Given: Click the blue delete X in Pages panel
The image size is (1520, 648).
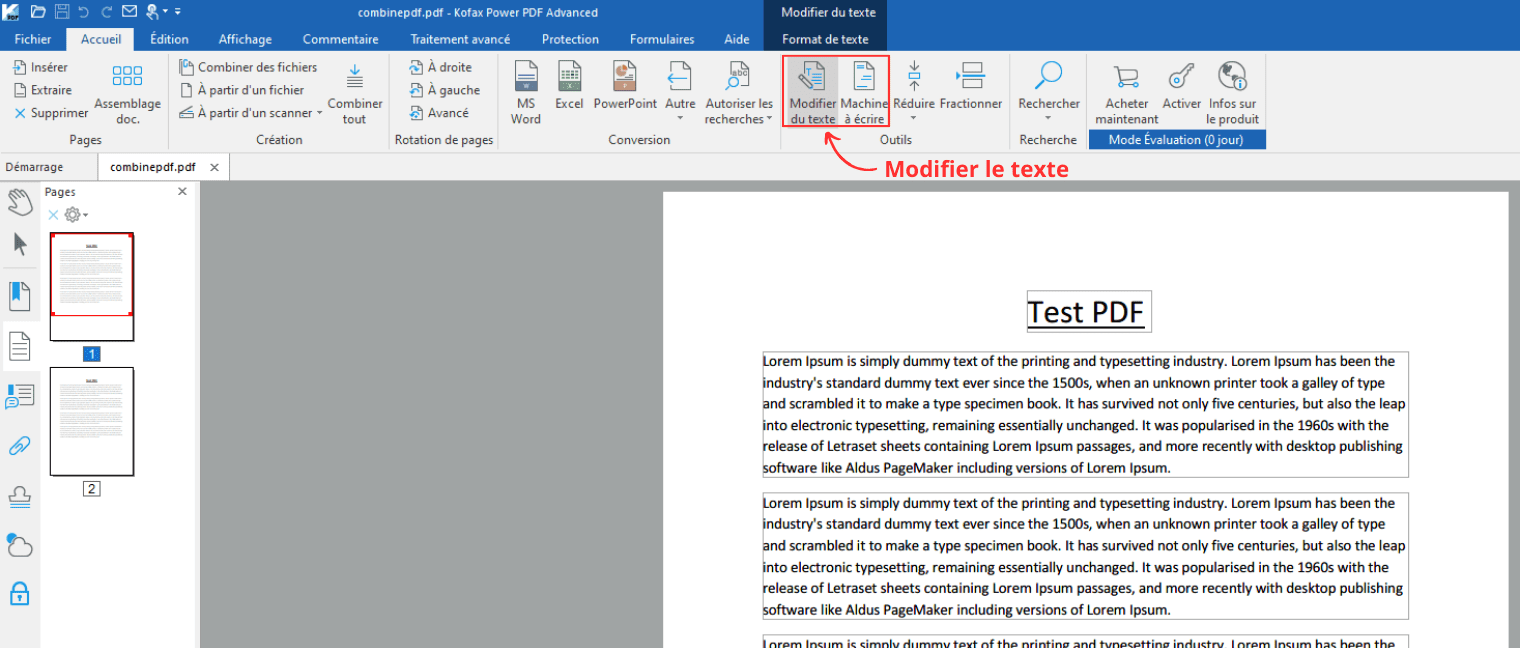Looking at the screenshot, I should [x=54, y=214].
